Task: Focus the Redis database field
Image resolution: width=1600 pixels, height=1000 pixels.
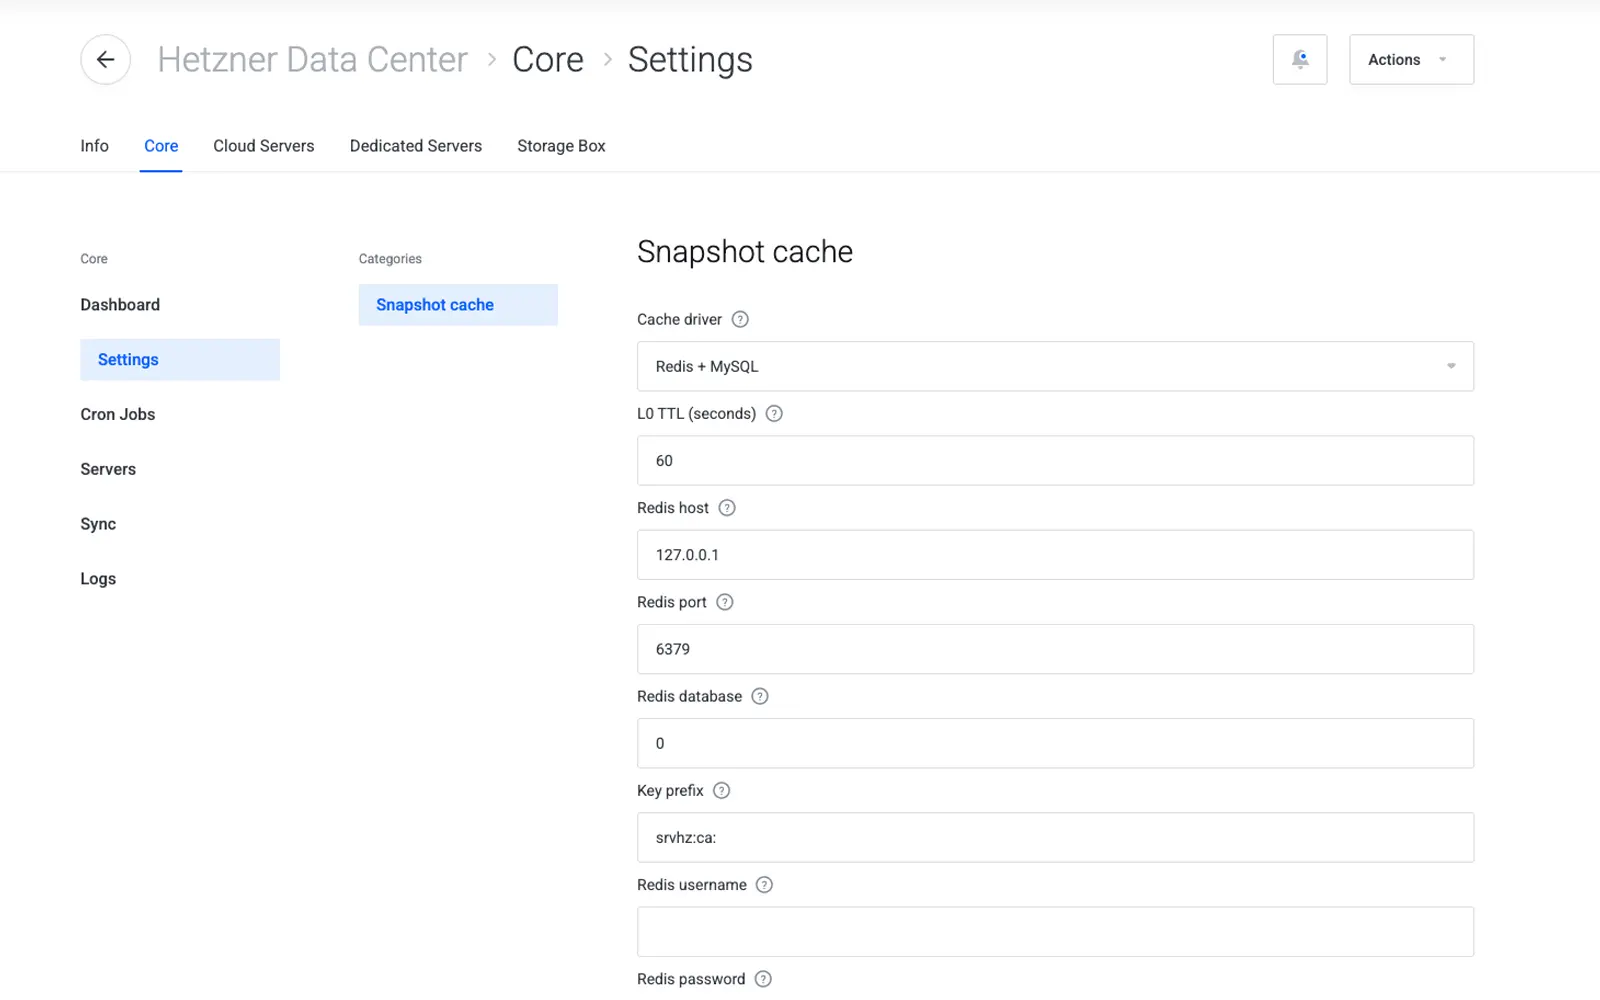Action: (1055, 743)
